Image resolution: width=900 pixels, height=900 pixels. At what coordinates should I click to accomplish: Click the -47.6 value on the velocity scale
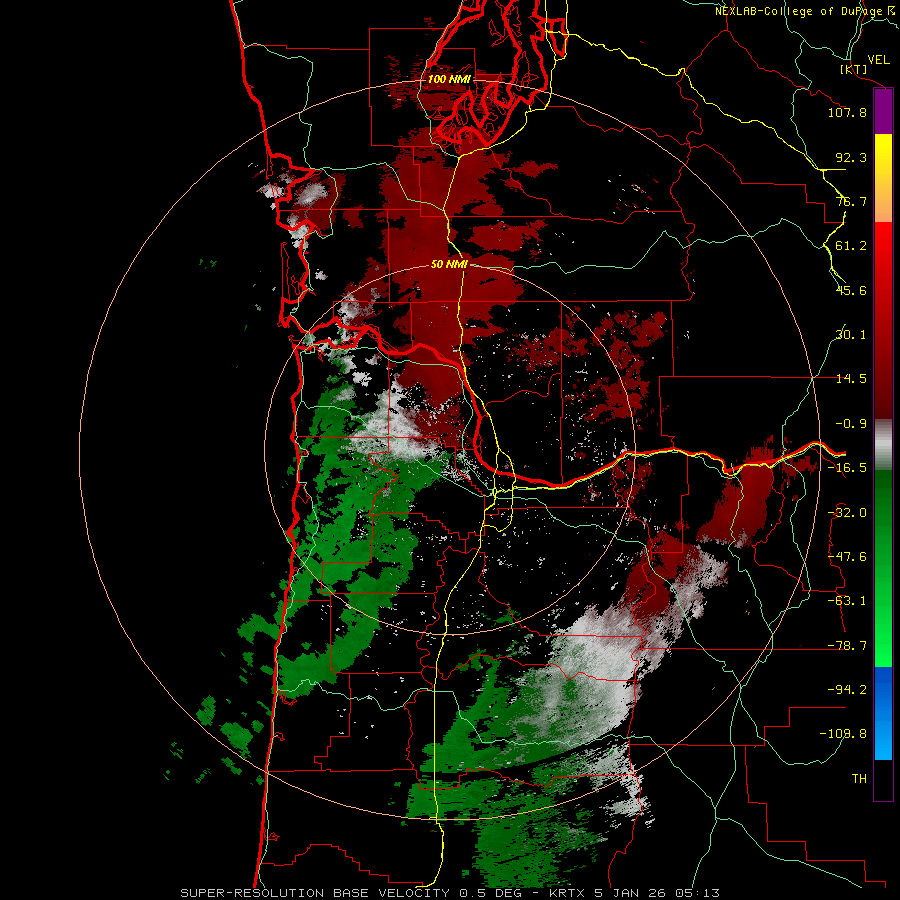[x=847, y=557]
